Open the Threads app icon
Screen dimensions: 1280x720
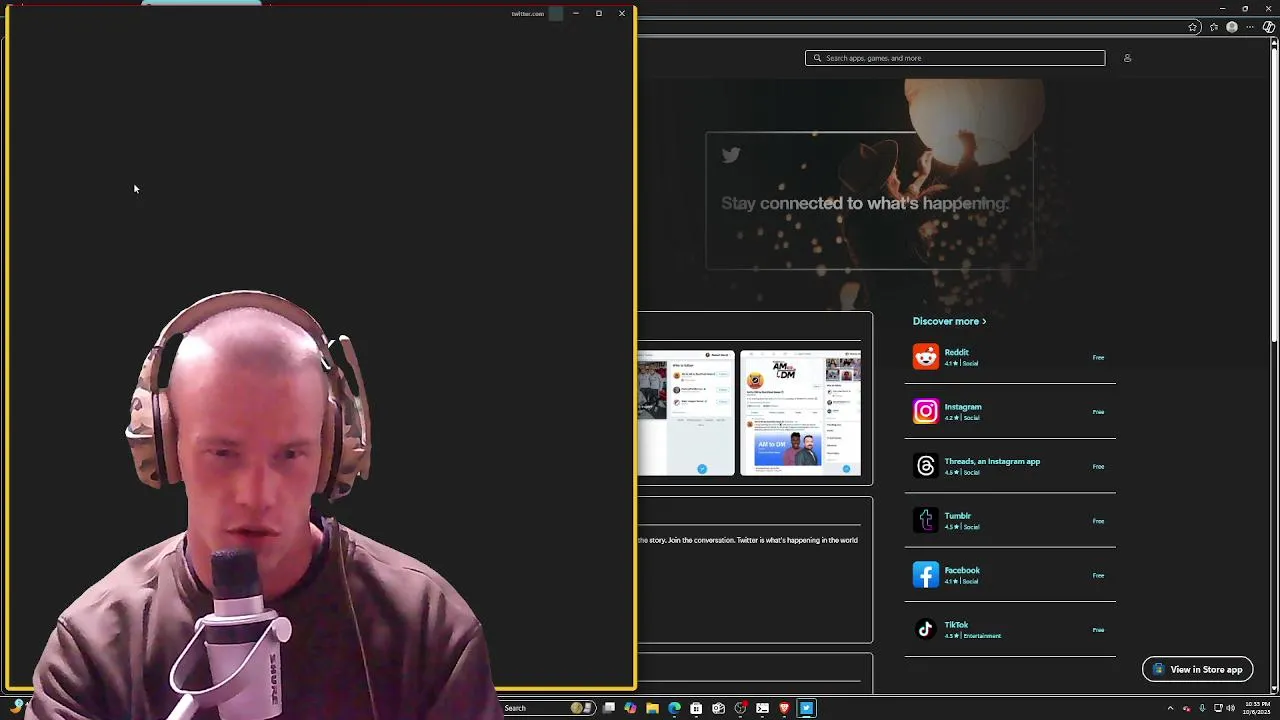(x=926, y=466)
